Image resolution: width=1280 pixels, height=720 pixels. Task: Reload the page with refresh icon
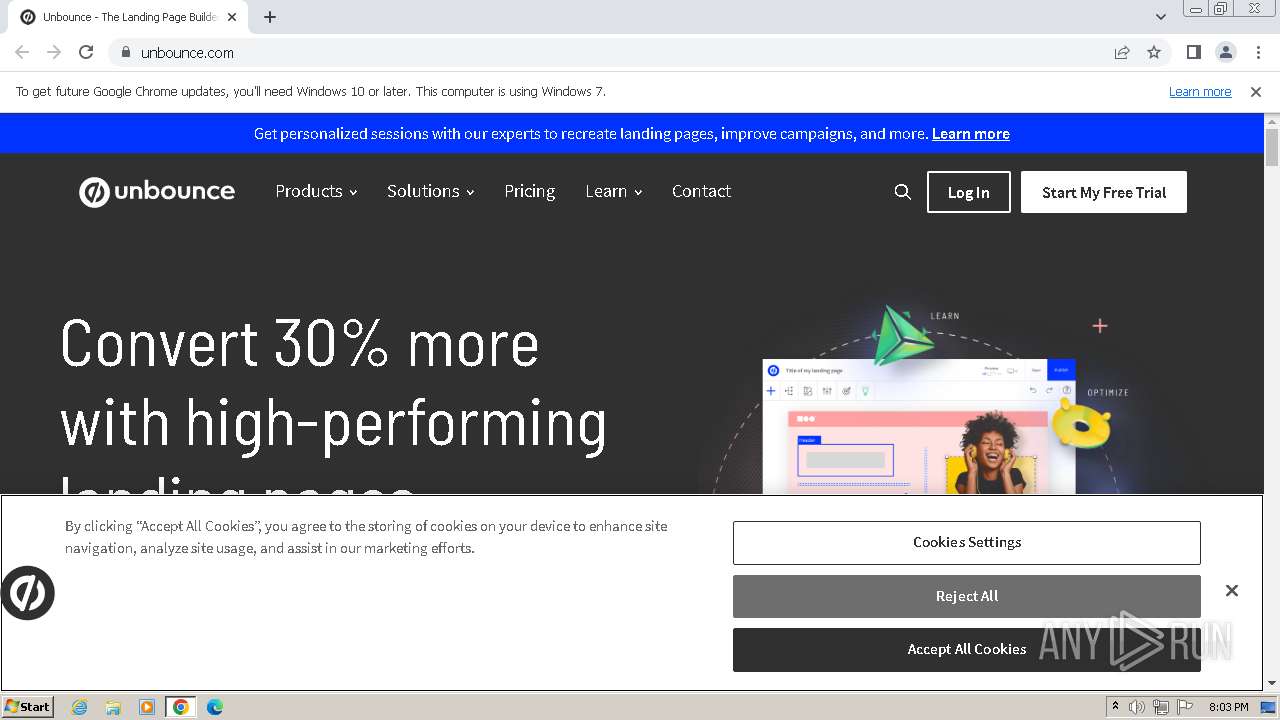pyautogui.click(x=86, y=52)
